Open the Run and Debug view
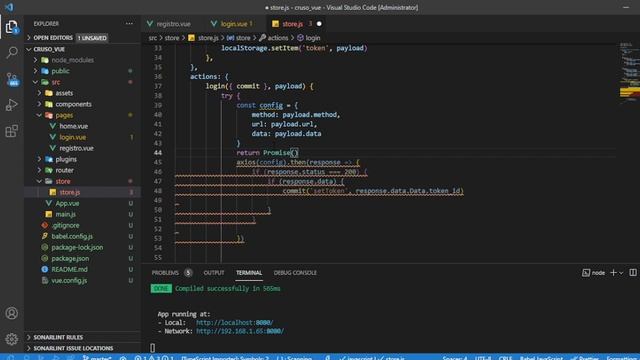The width and height of the screenshot is (640, 360). click(x=11, y=105)
